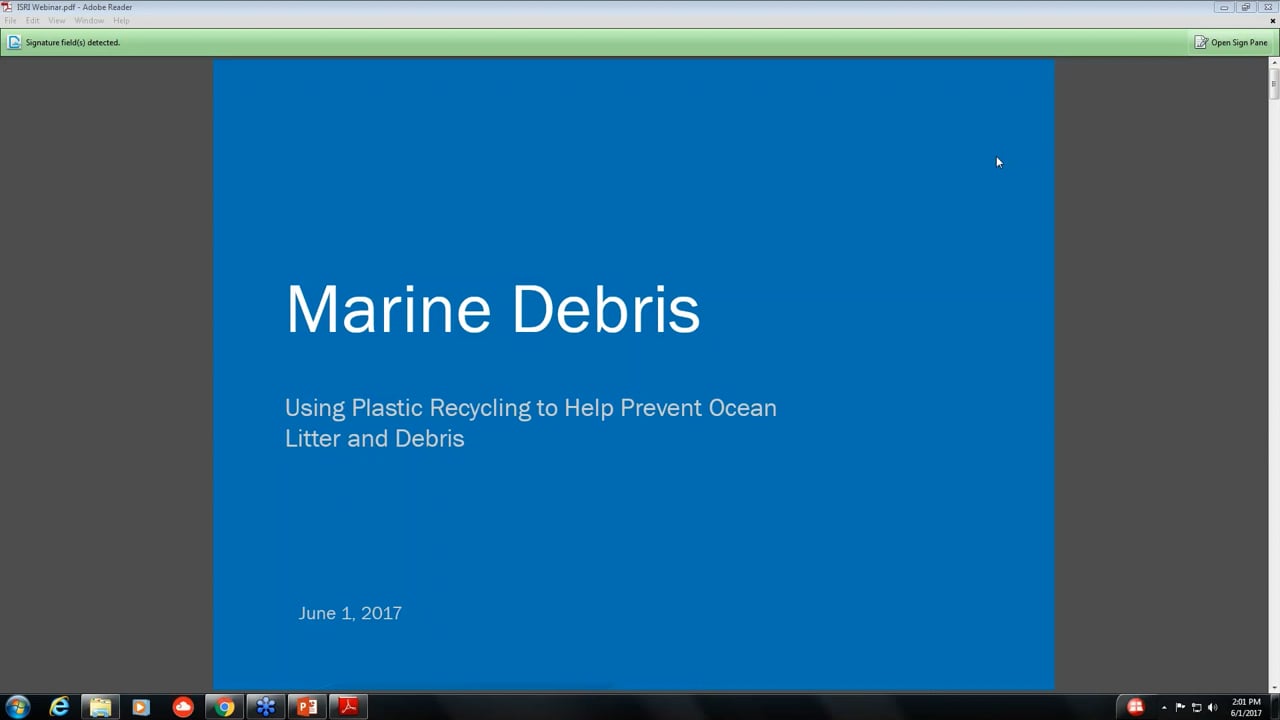Viewport: 1280px width, 720px height.
Task: Open the Windows Start menu
Action: [x=17, y=707]
